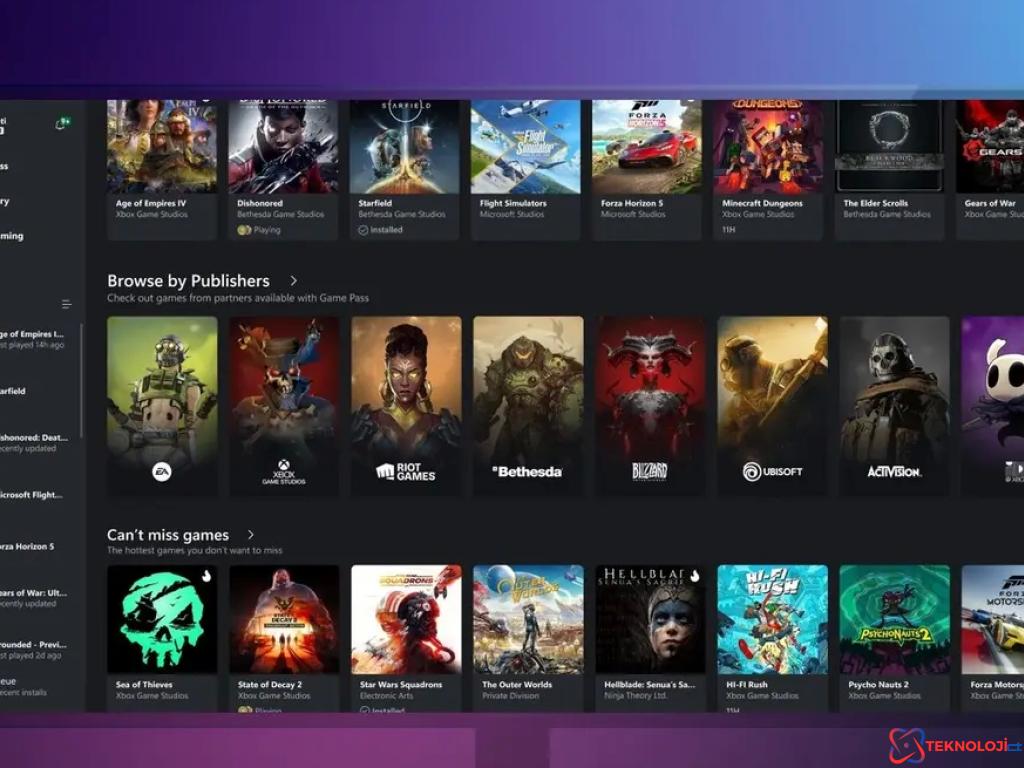
Task: Click the 'Starfield' title under its cover
Action: point(375,203)
